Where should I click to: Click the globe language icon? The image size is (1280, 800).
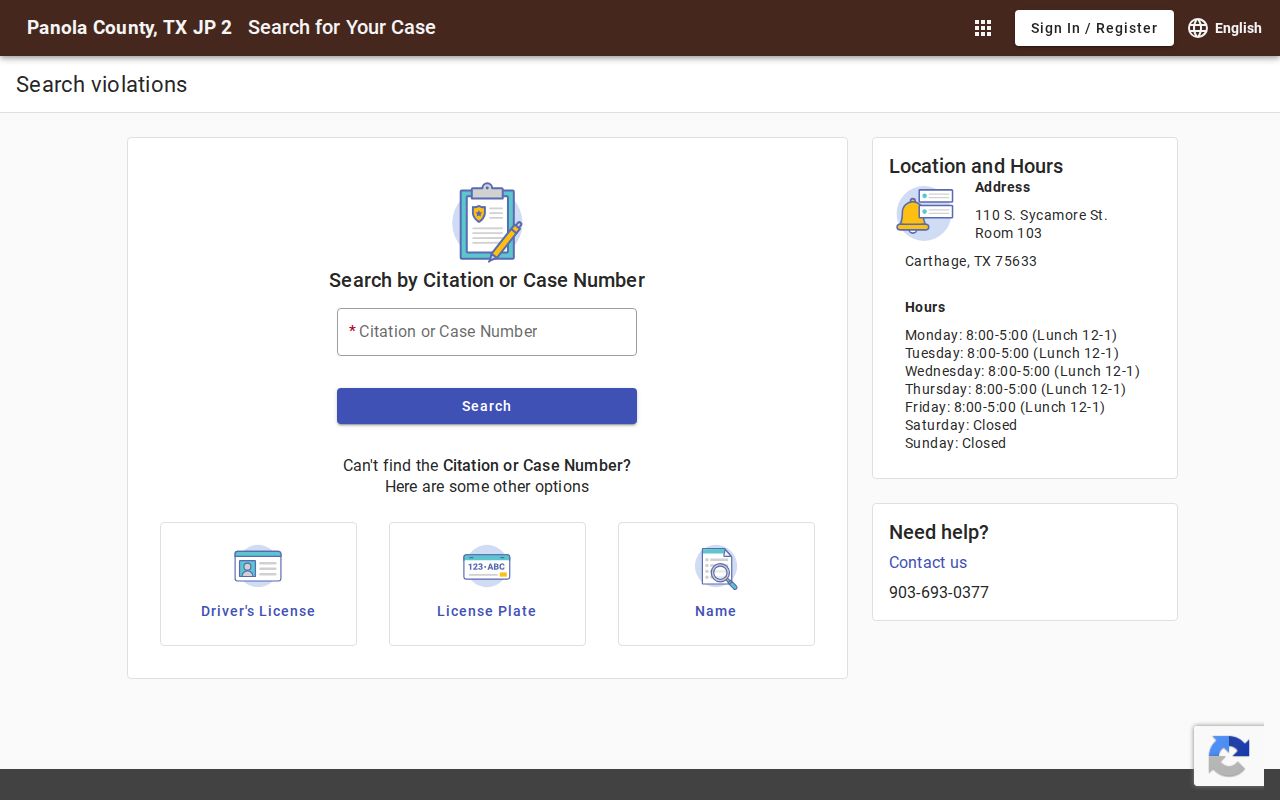click(1198, 28)
